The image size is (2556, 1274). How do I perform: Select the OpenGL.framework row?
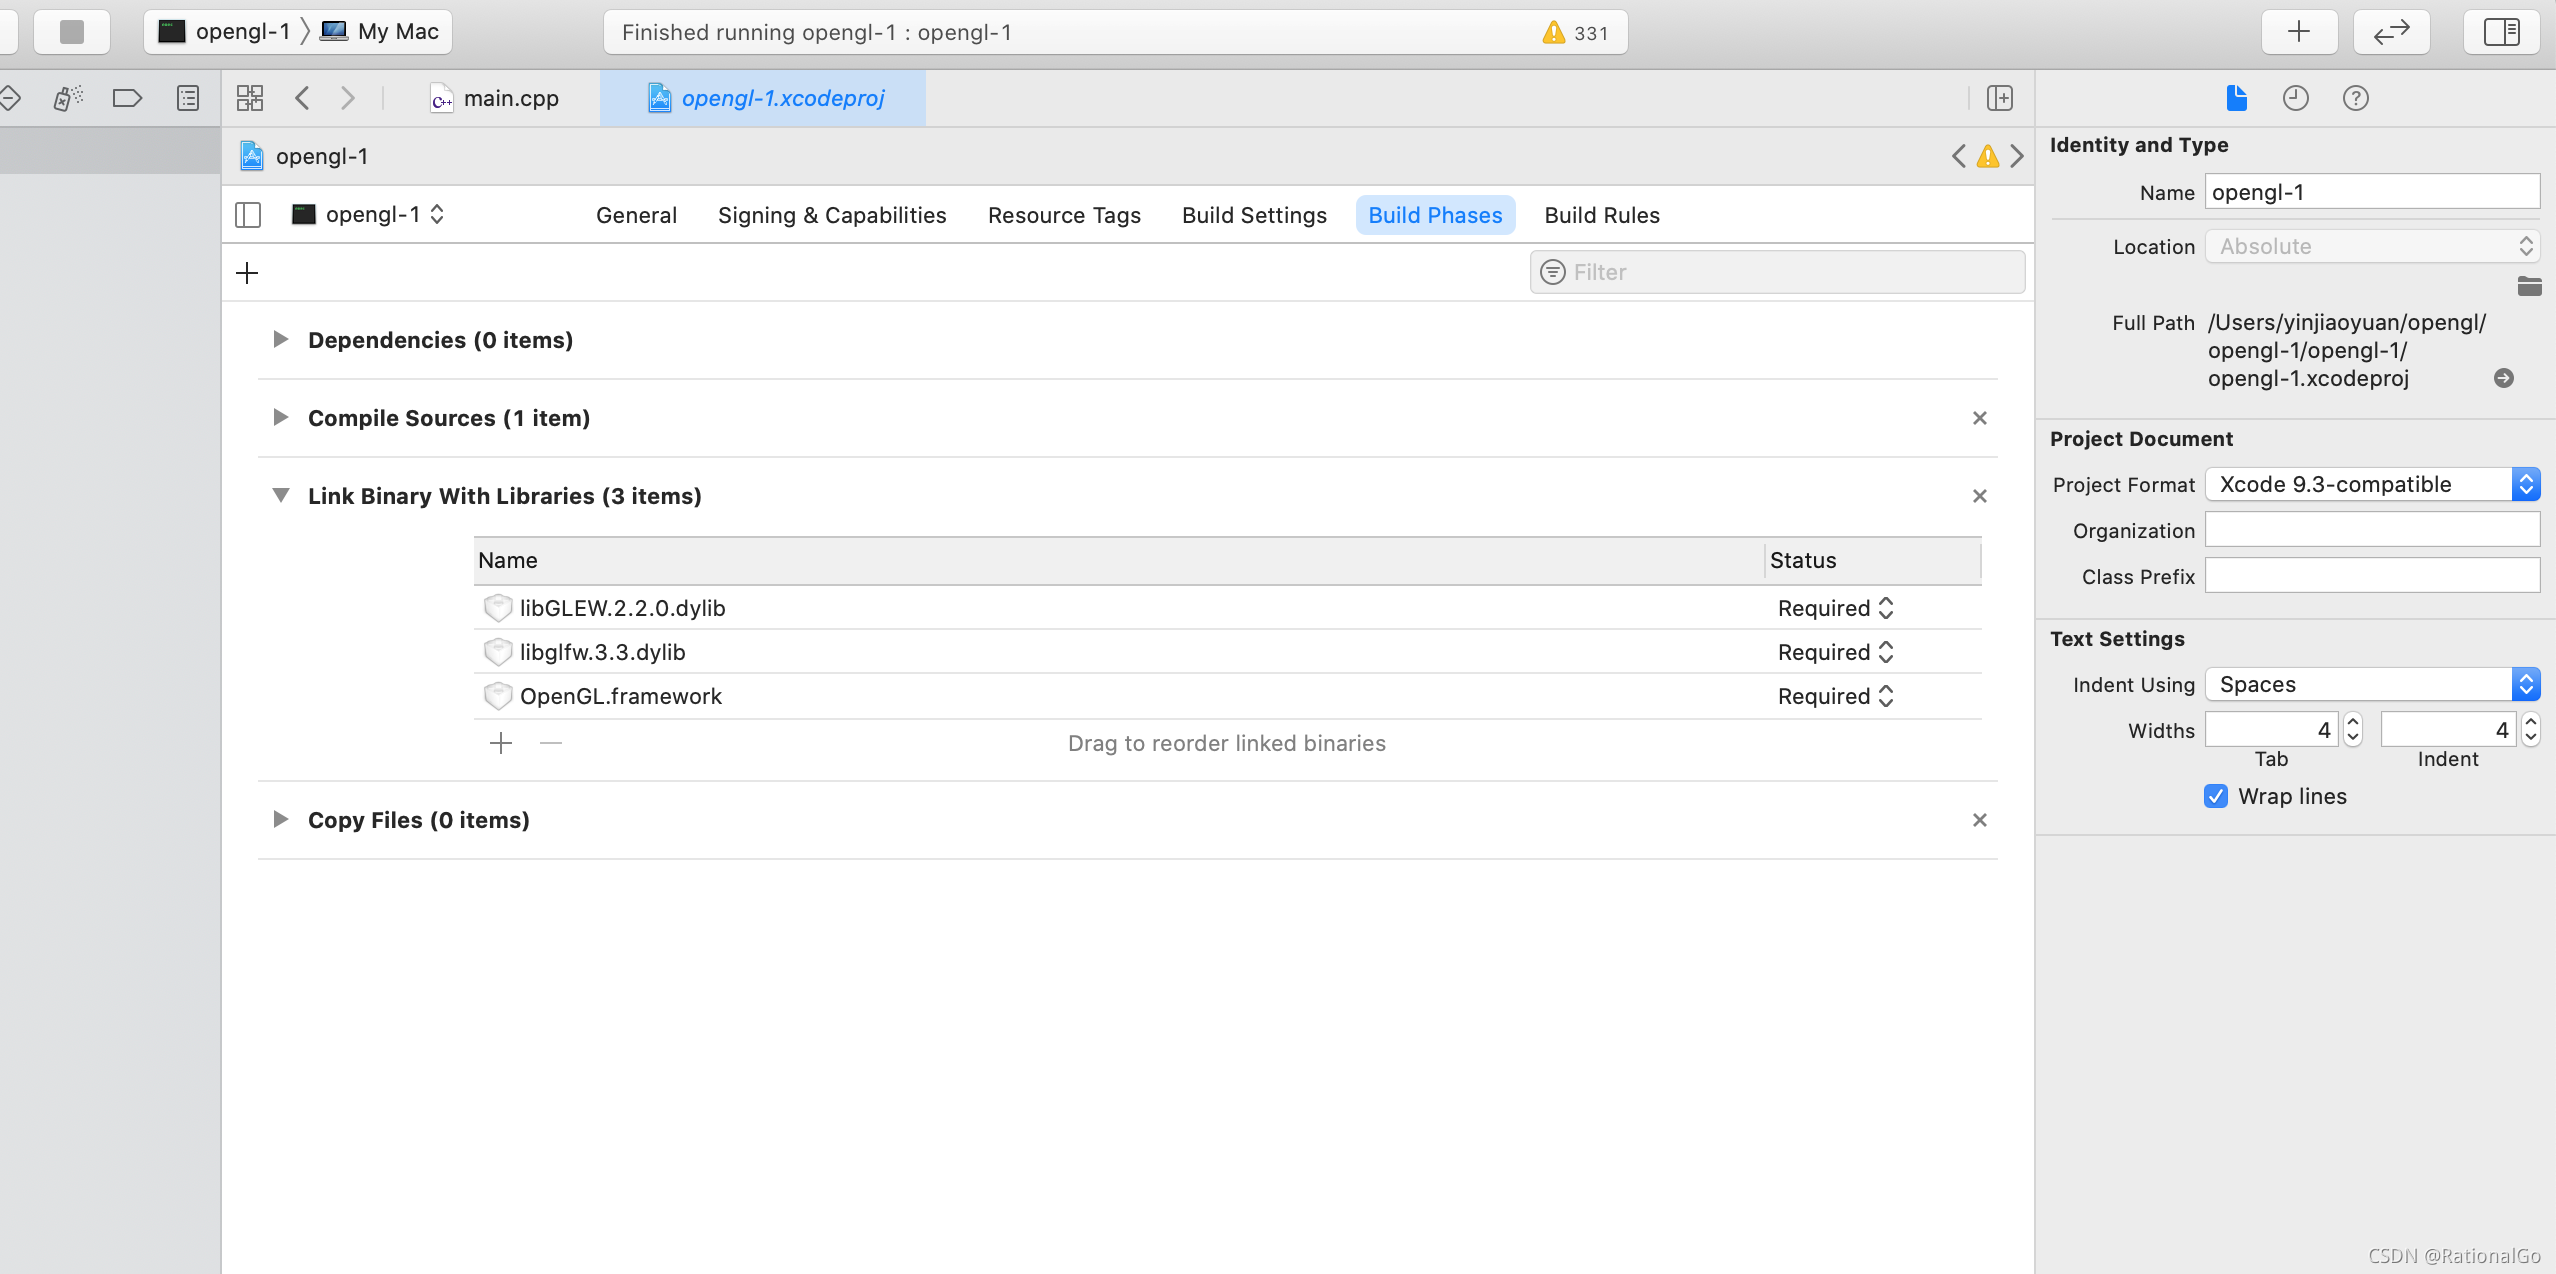click(x=1227, y=696)
